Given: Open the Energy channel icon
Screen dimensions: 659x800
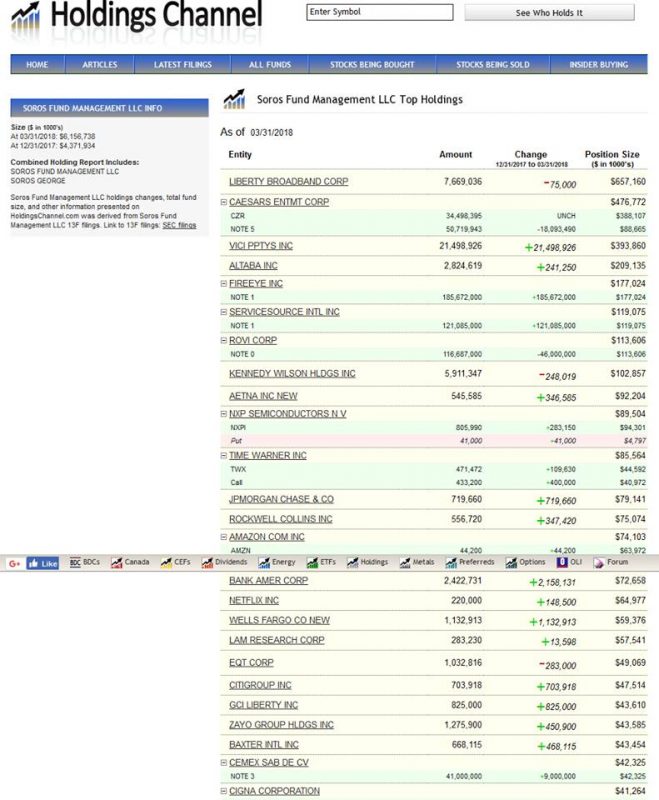Looking at the screenshot, I should point(264,563).
